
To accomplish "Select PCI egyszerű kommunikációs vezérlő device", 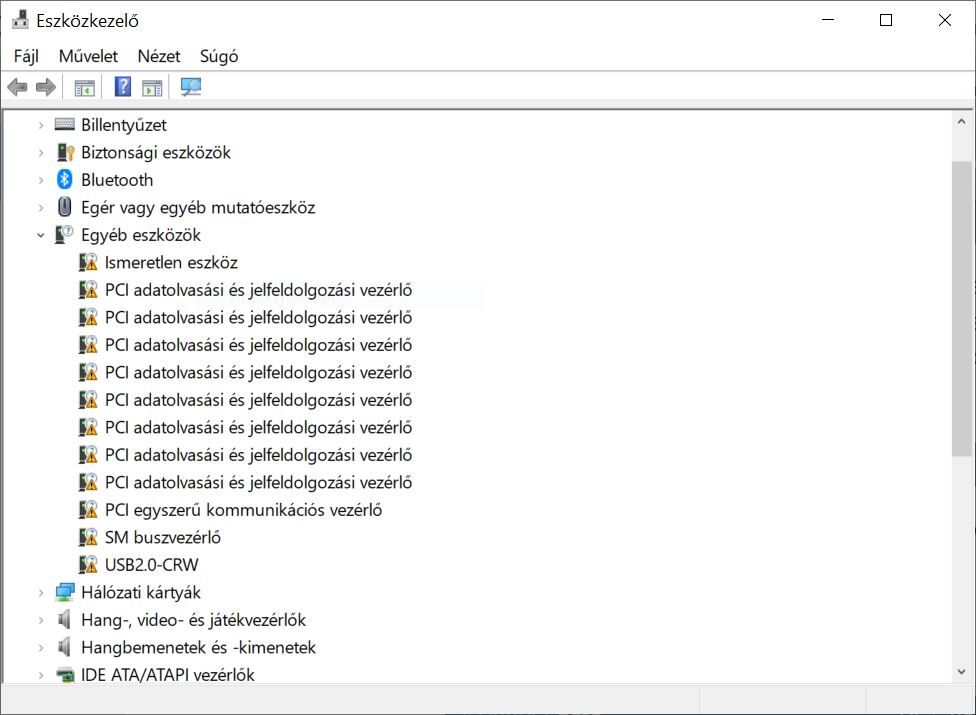I will [243, 510].
